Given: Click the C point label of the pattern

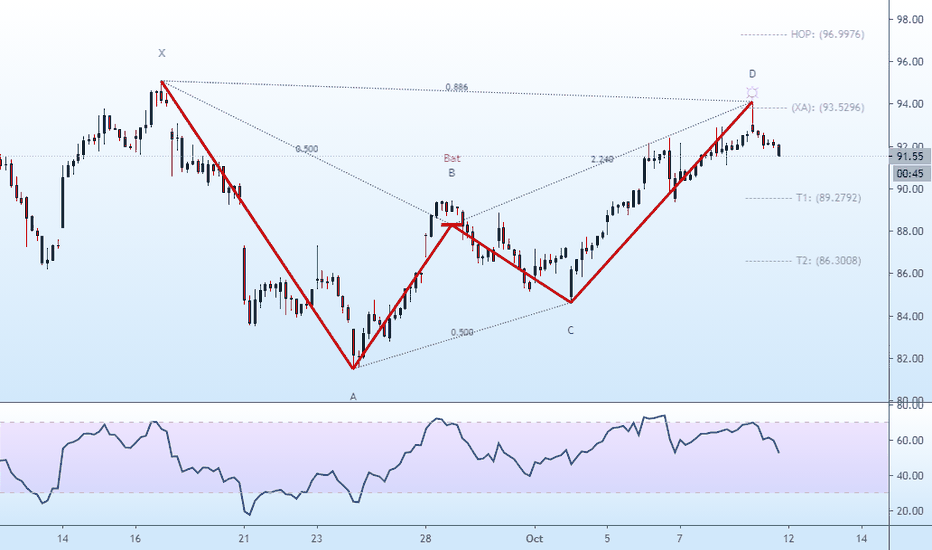Looking at the screenshot, I should point(571,330).
